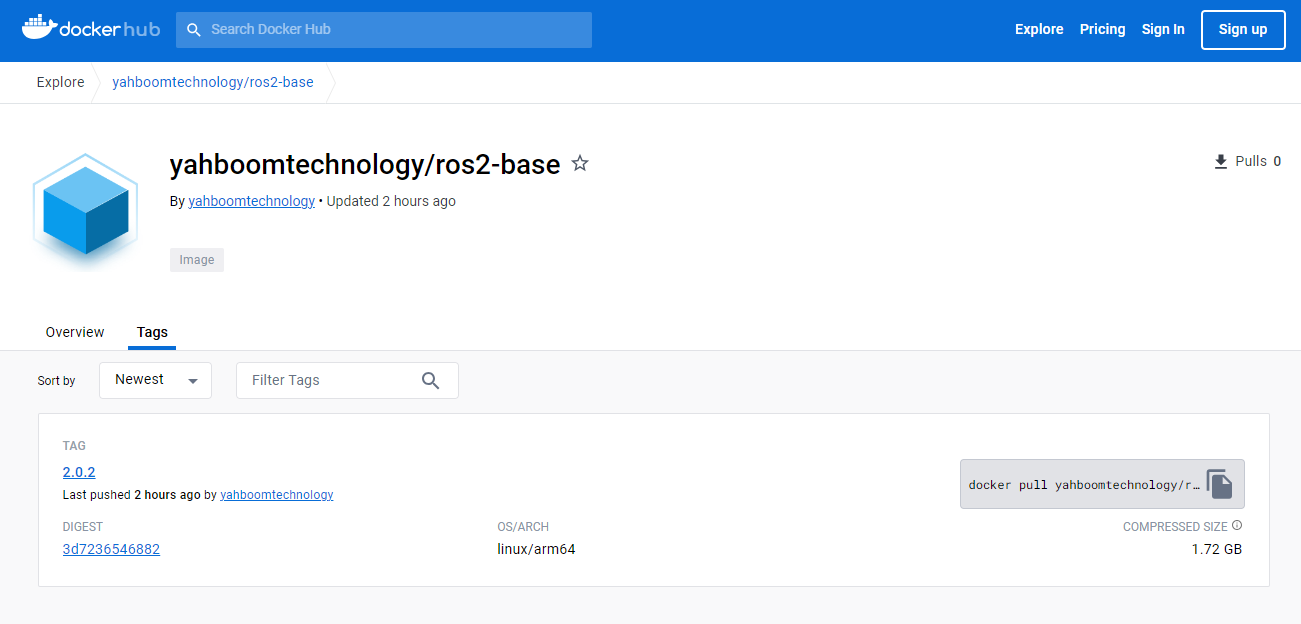1301x624 pixels.
Task: Click the magnifier icon in Filter Tags
Action: coord(431,380)
